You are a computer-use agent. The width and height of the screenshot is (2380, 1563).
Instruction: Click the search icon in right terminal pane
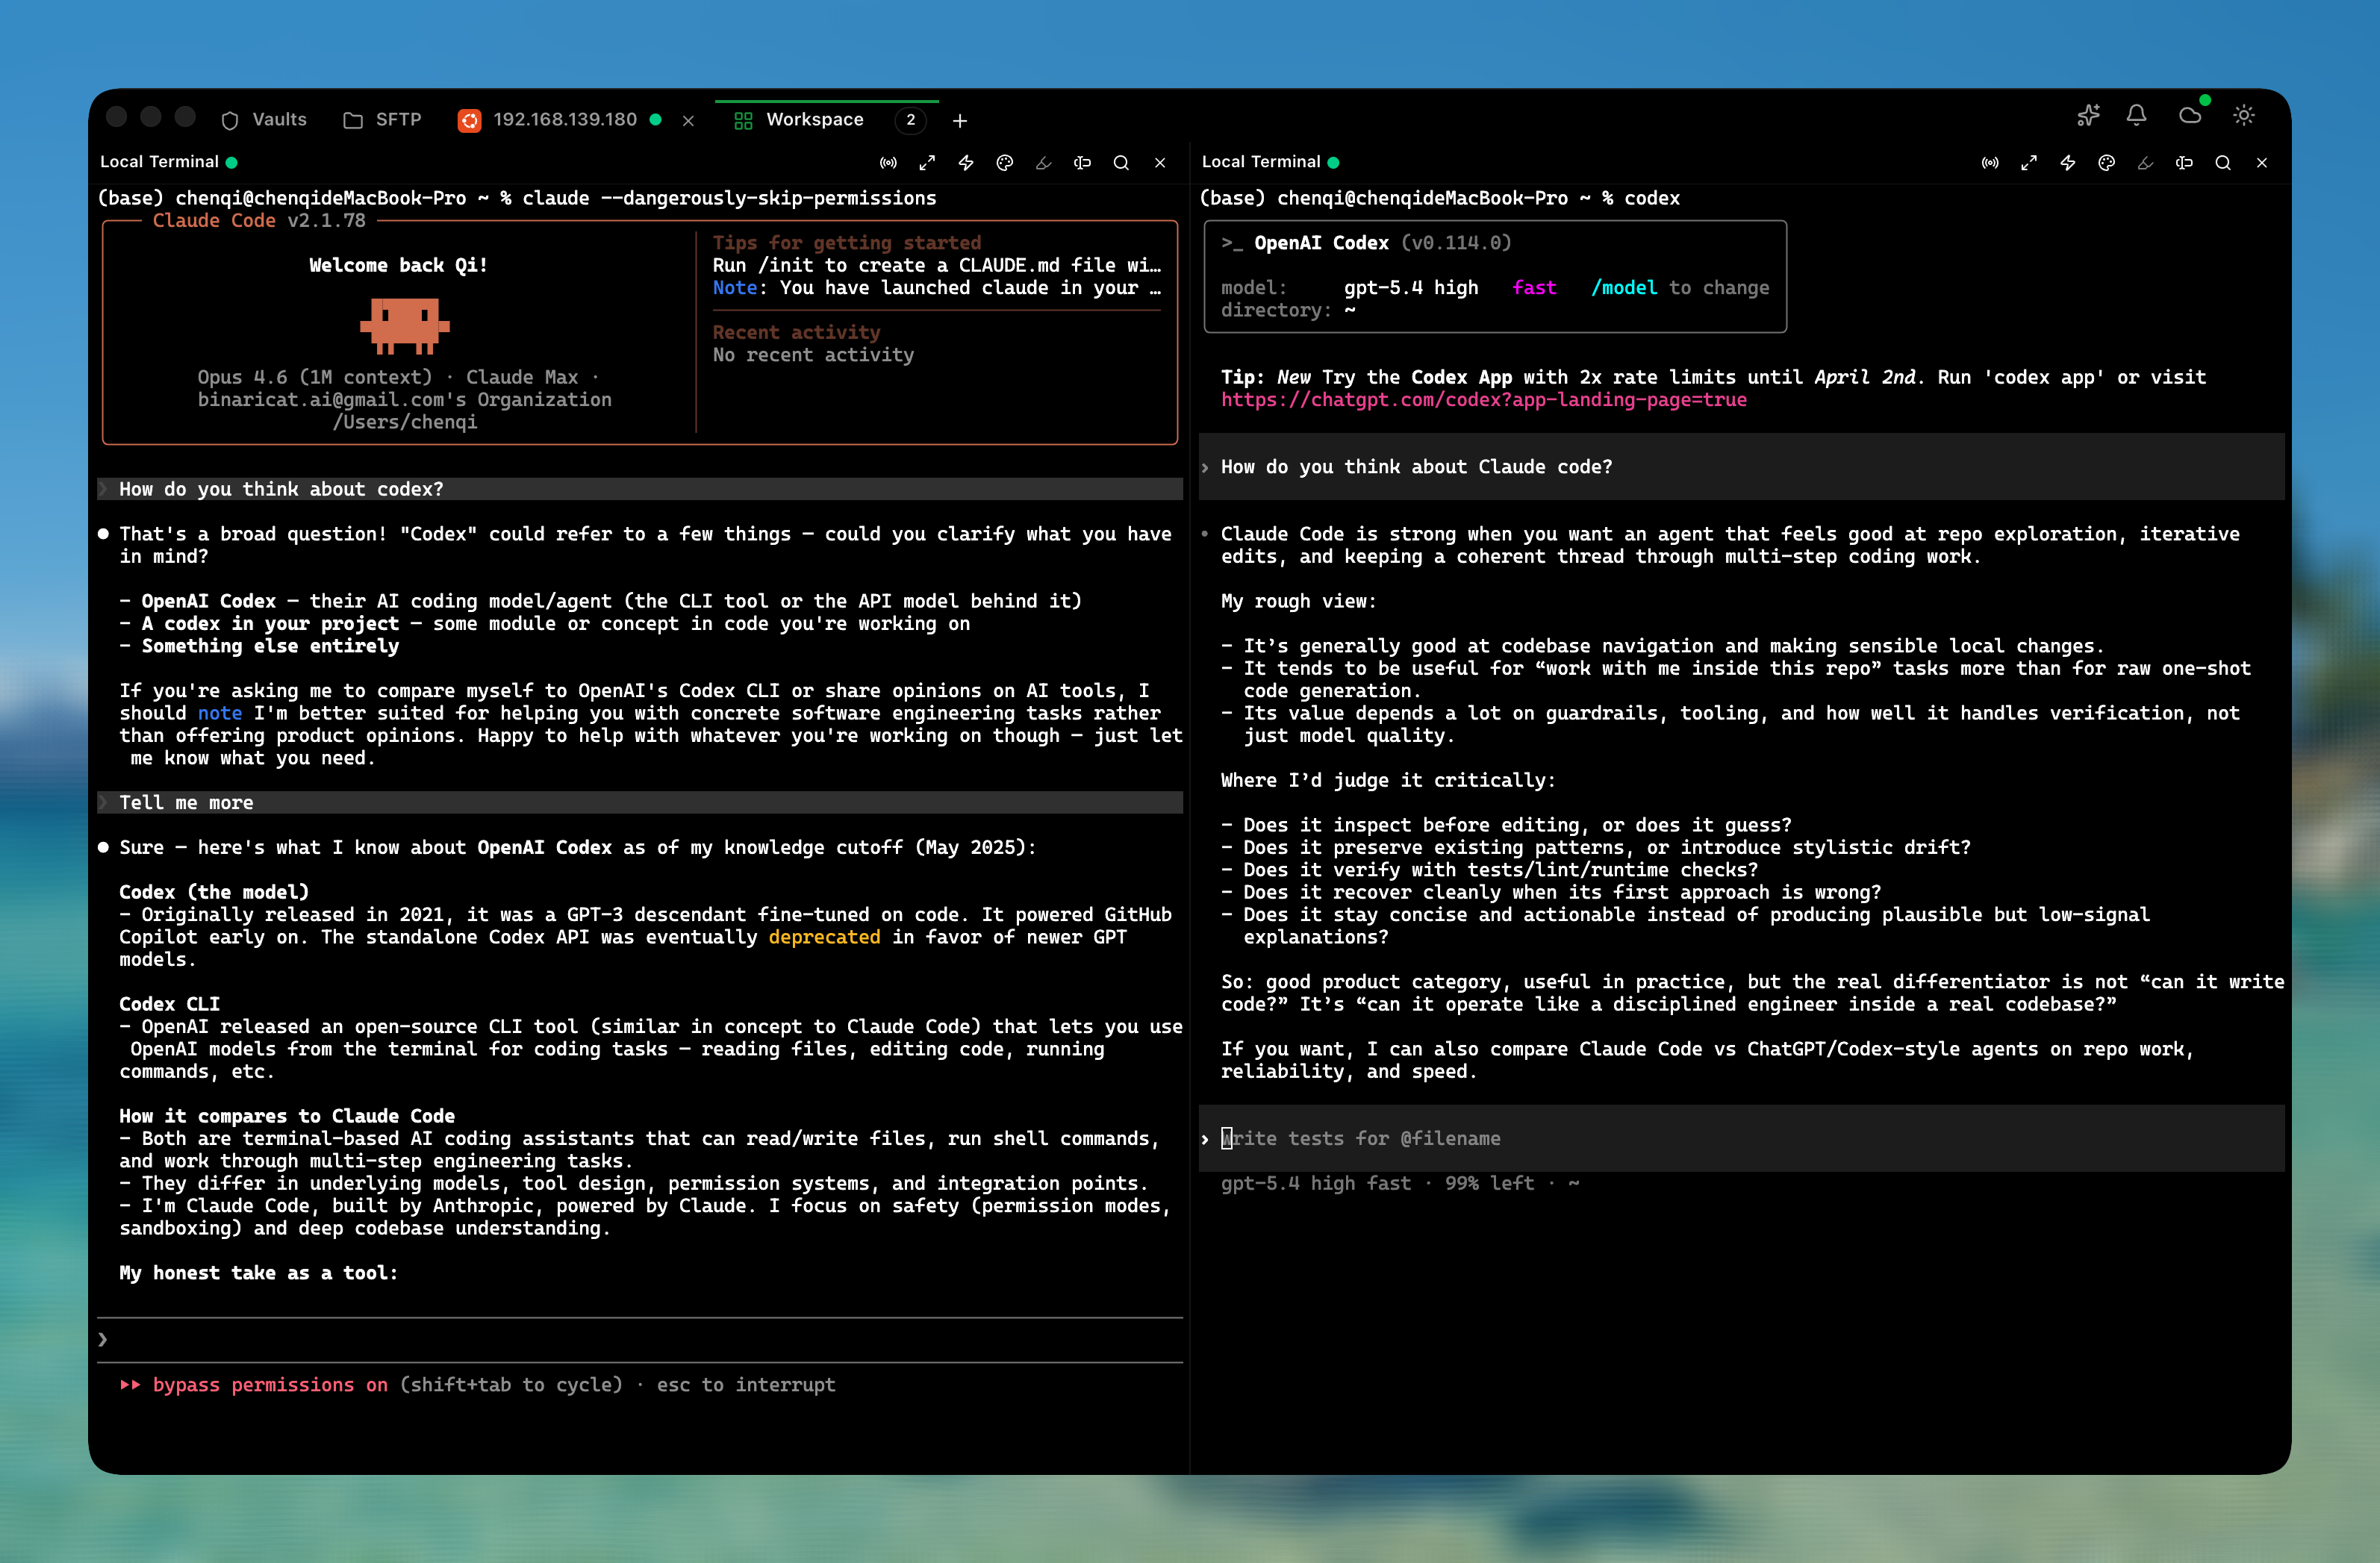2222,162
